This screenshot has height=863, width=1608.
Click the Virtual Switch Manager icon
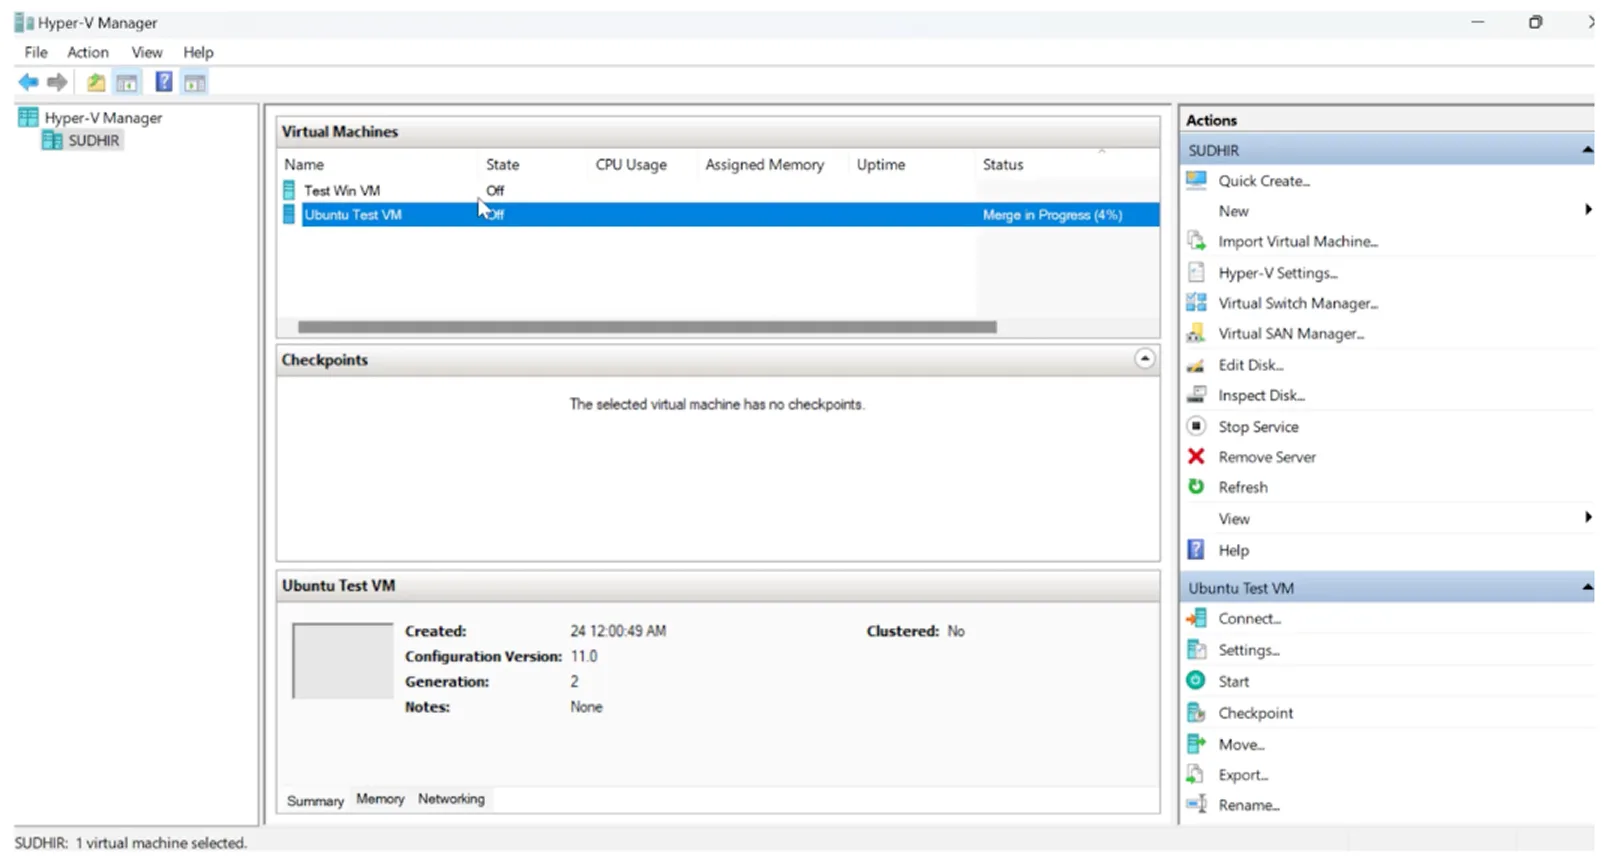[x=1196, y=302]
